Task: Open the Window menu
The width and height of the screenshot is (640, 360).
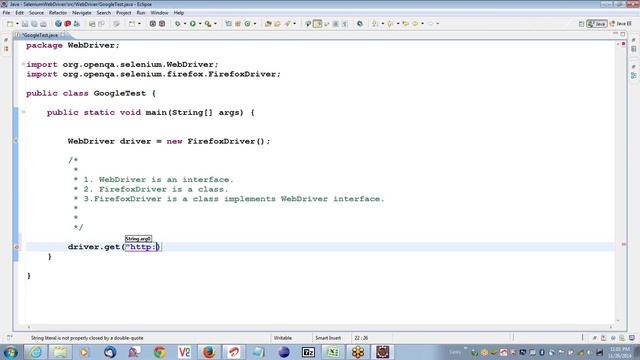Action: point(159,13)
